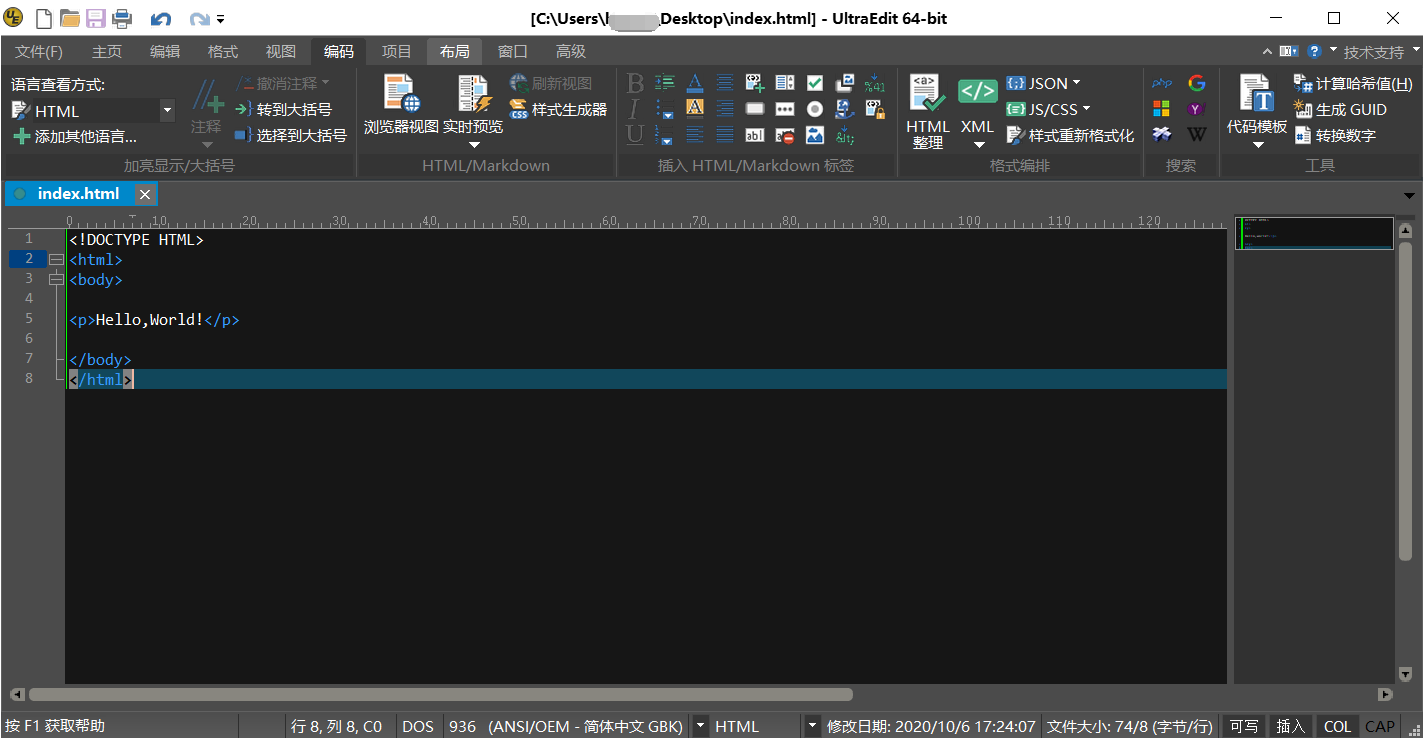1424x739 pixels.
Task: Open the status bar encoding dropdown arrow
Action: click(701, 727)
